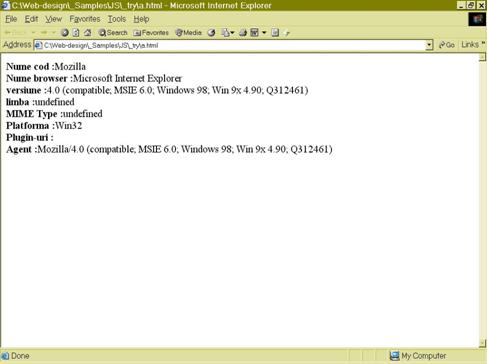The image size is (487, 364).
Task: Open the Favorites menu
Action: tap(85, 19)
